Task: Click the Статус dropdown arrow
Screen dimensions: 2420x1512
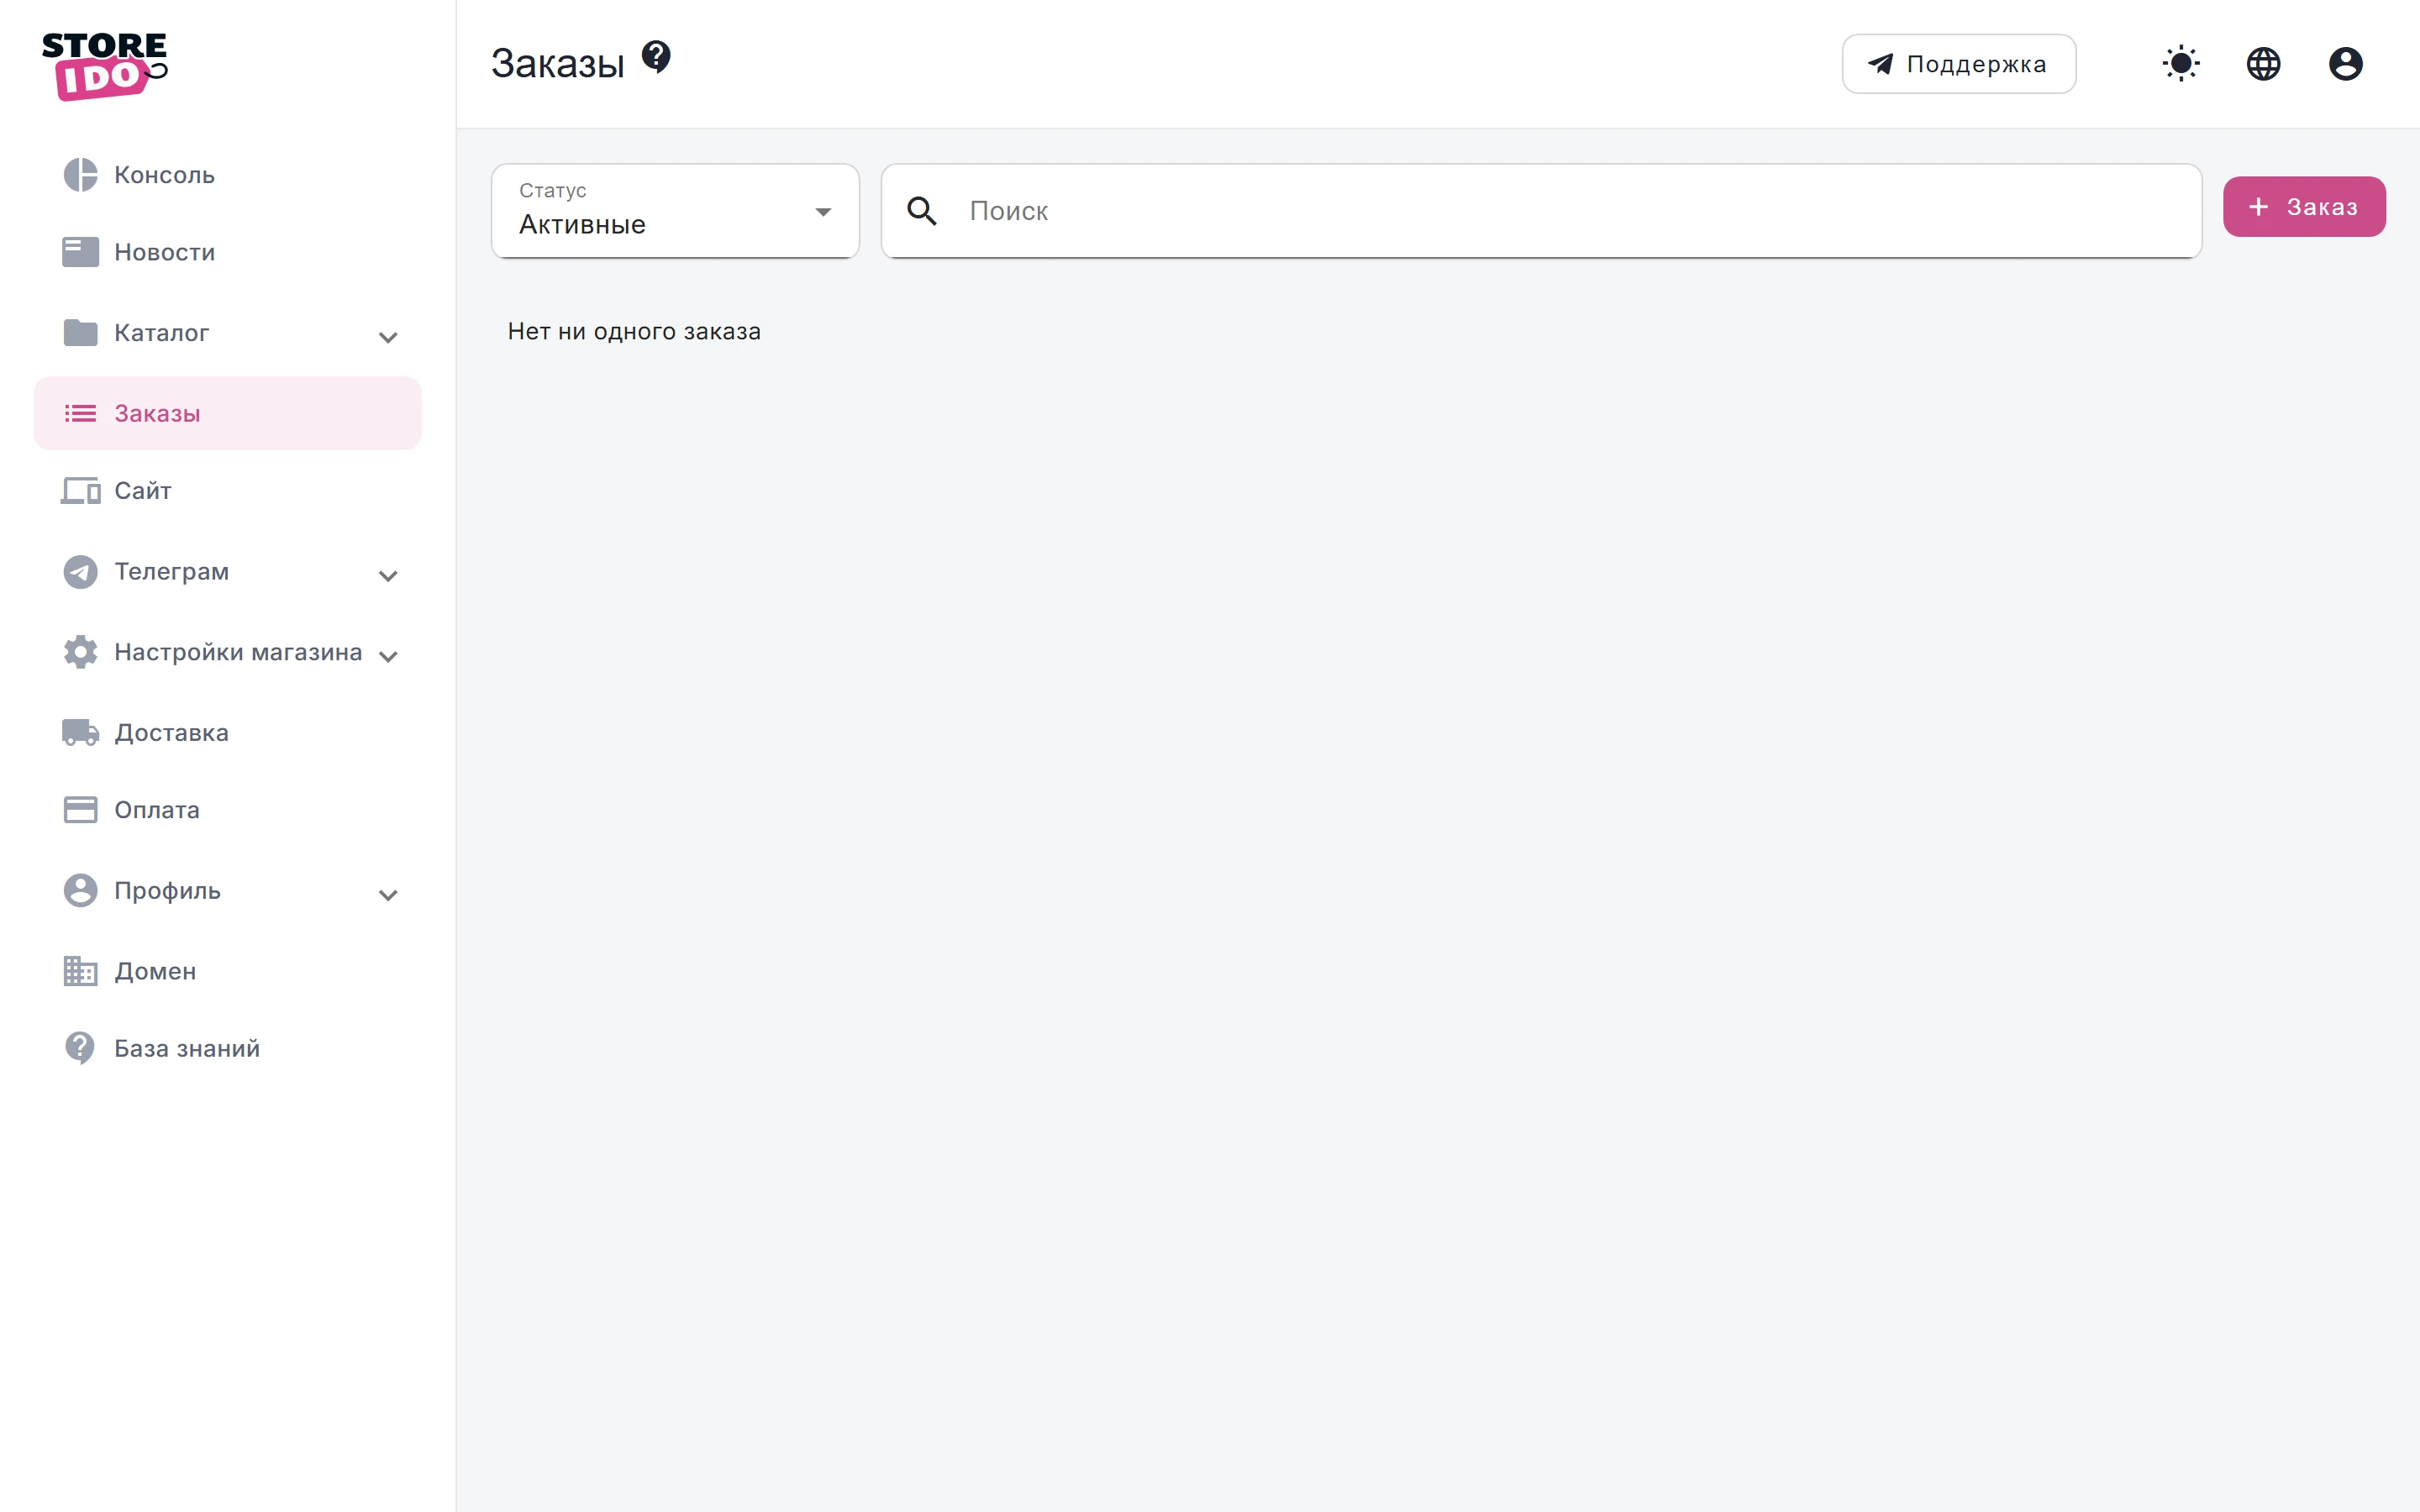Action: [823, 212]
